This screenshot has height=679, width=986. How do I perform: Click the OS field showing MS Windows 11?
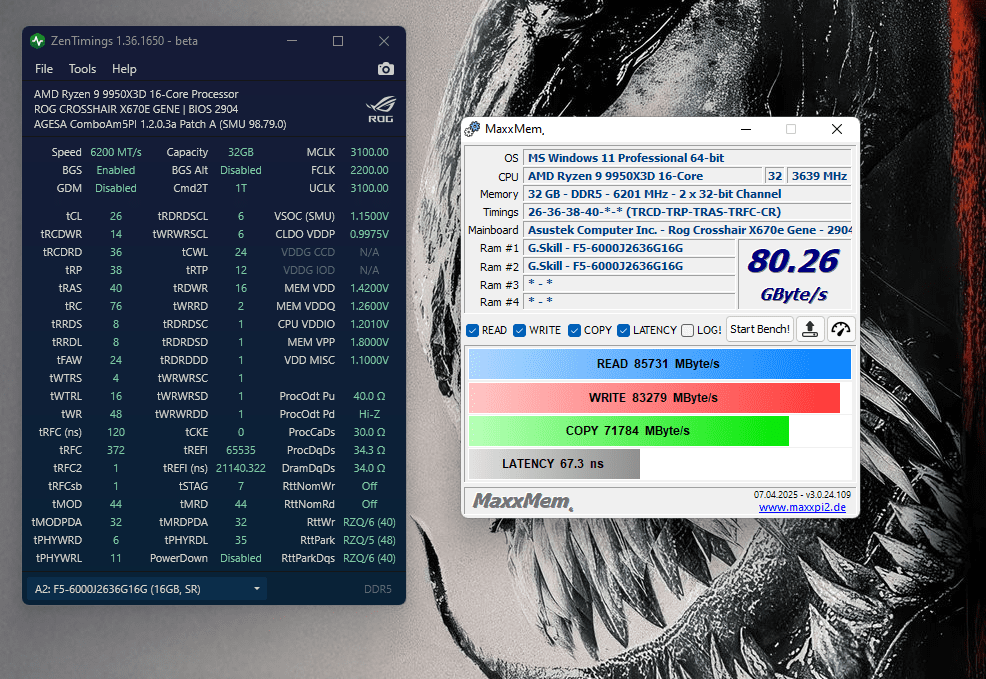(687, 158)
